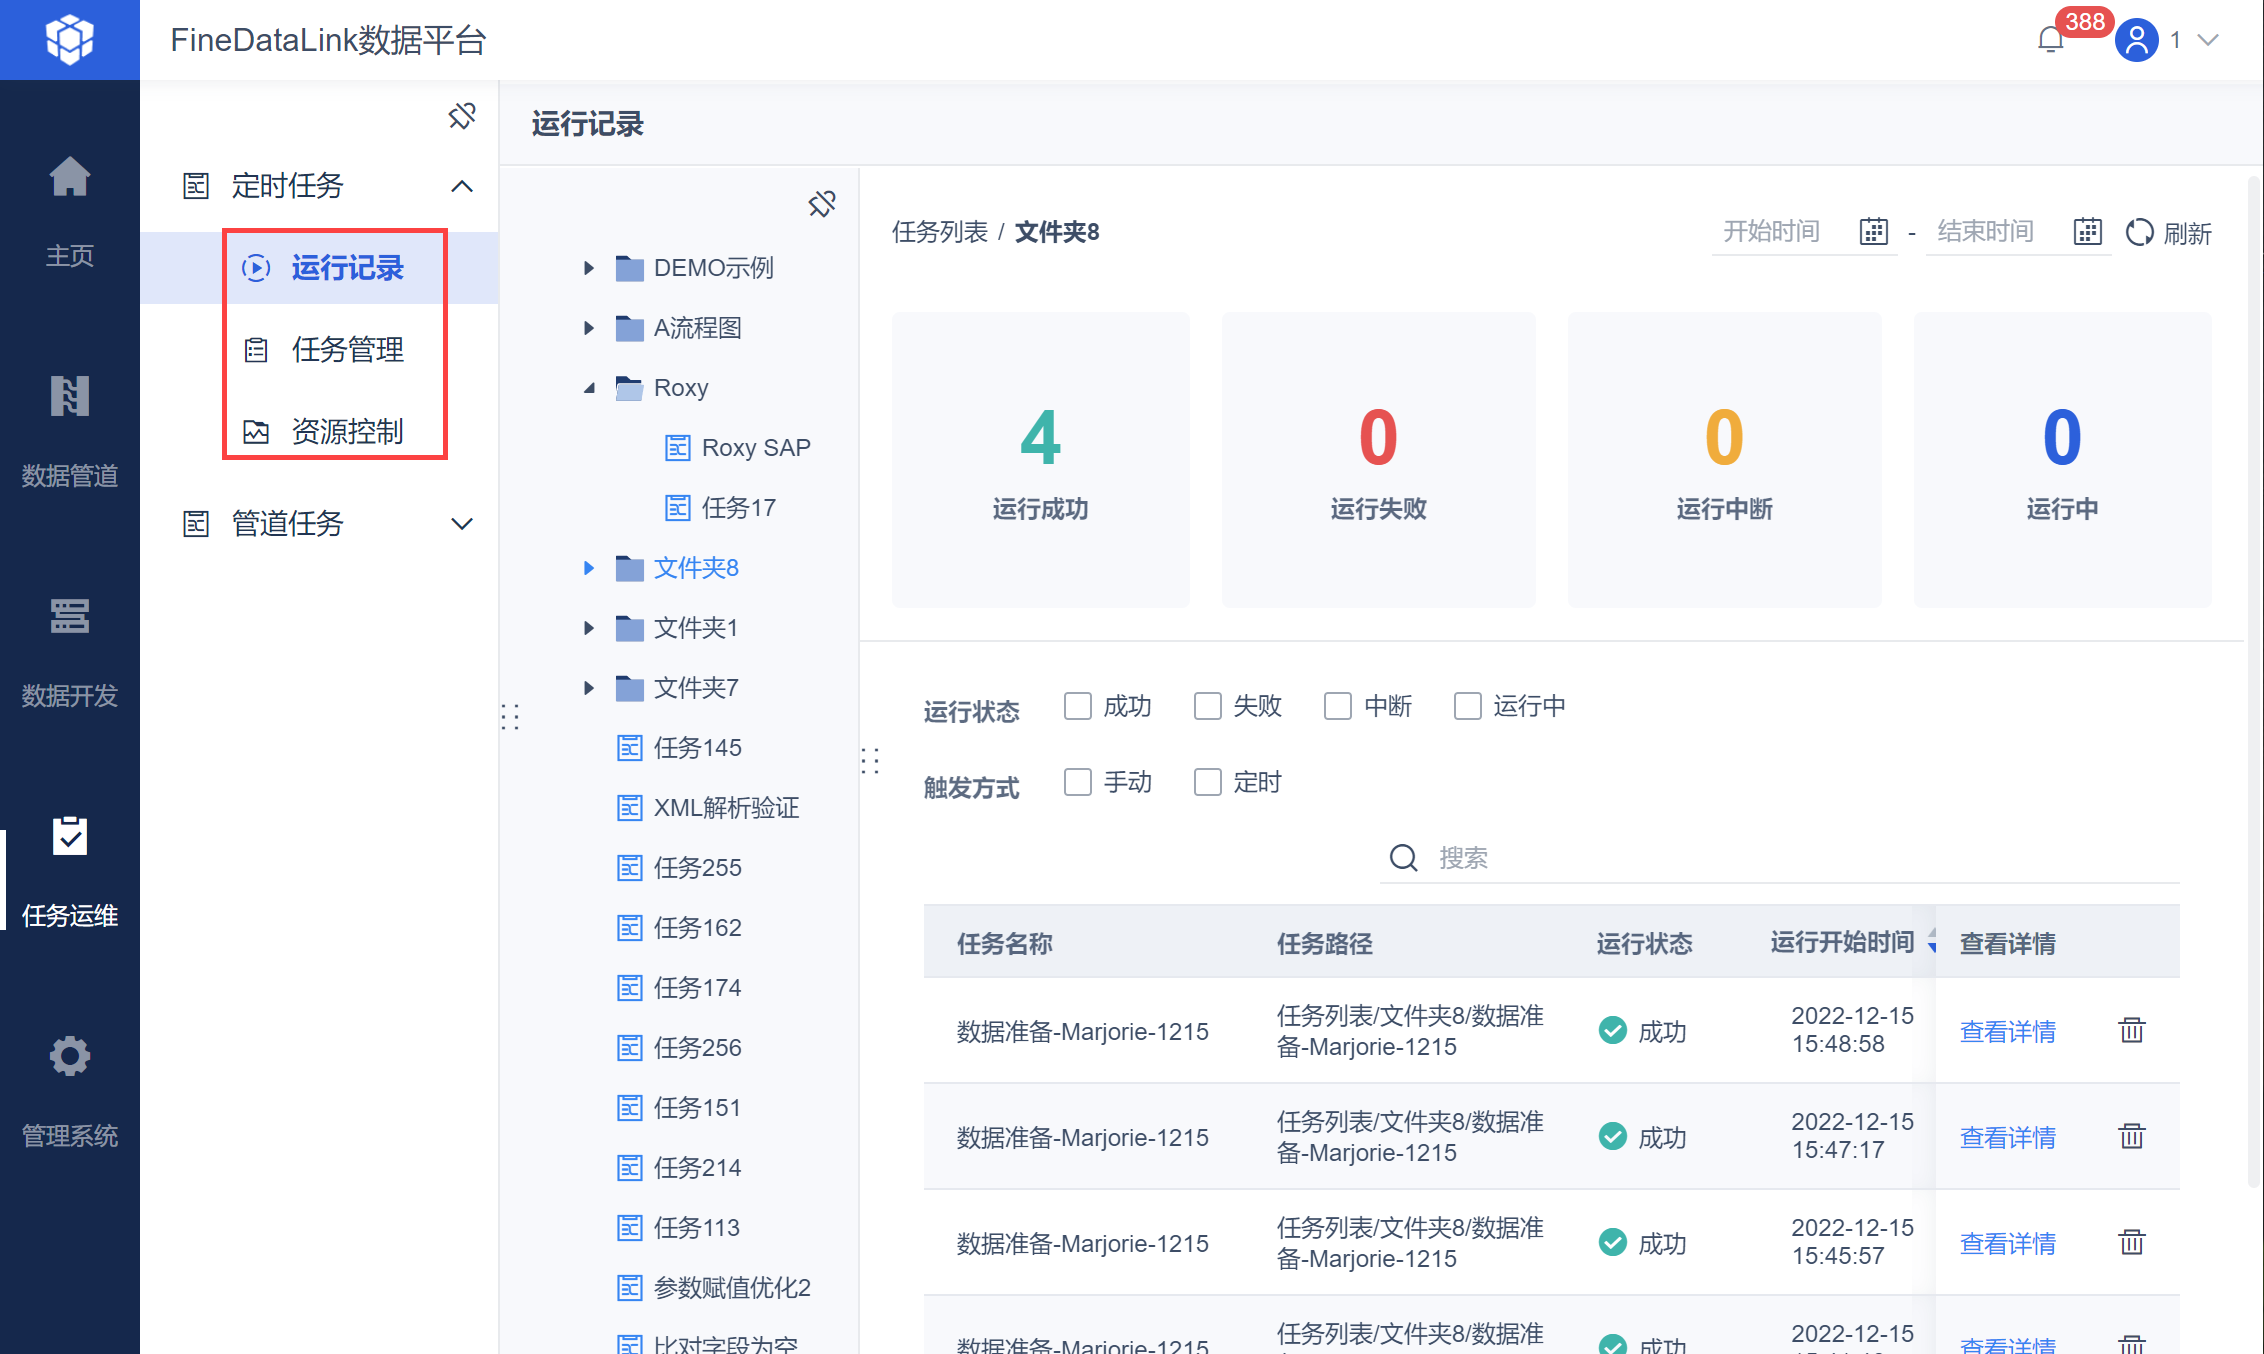This screenshot has width=2264, height=1354.
Task: Check the 成功 run status filter
Action: click(1077, 706)
